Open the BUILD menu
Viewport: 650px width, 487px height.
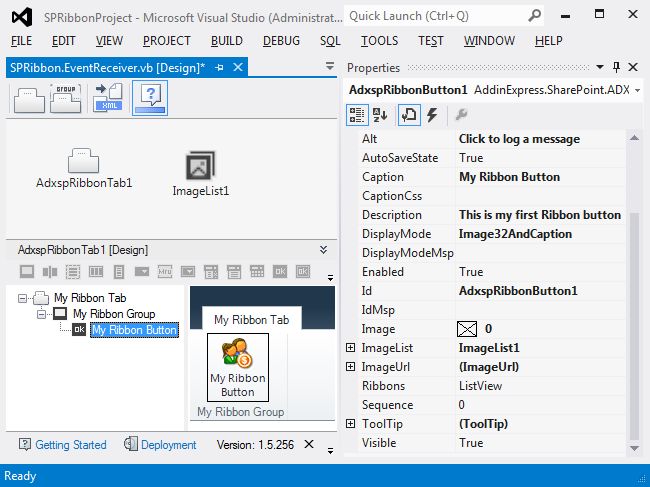(227, 41)
